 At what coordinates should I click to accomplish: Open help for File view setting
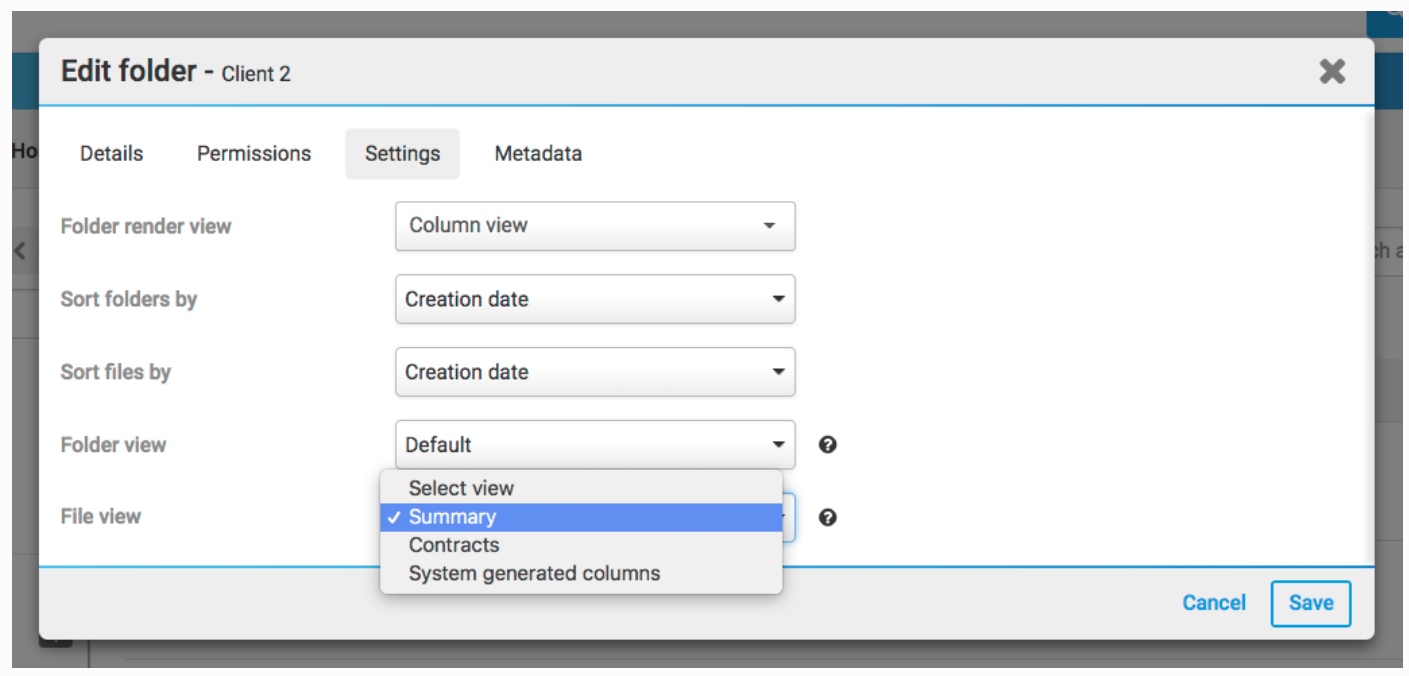click(x=827, y=517)
